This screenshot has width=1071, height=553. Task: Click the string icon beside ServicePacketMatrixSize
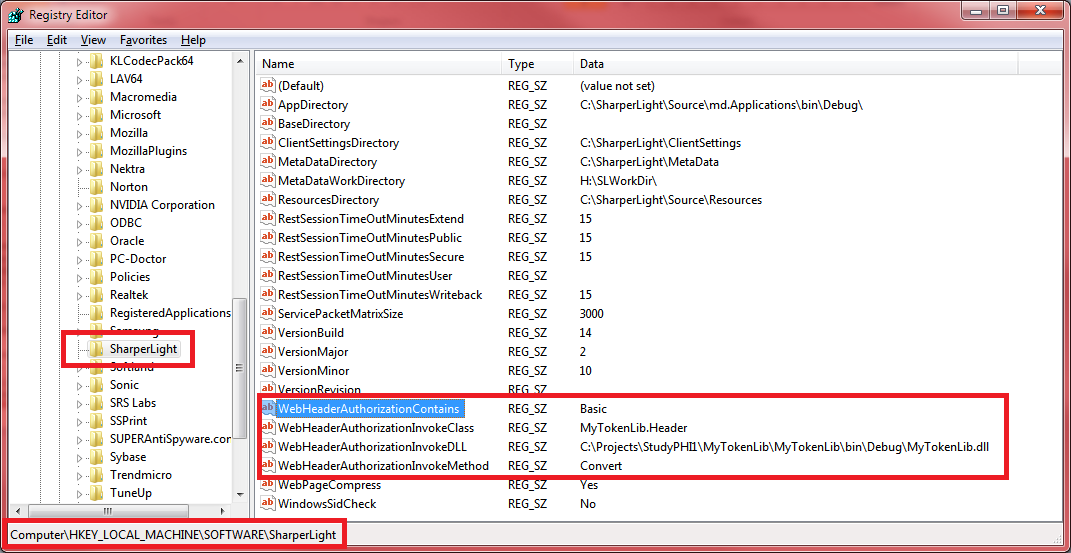coord(267,314)
